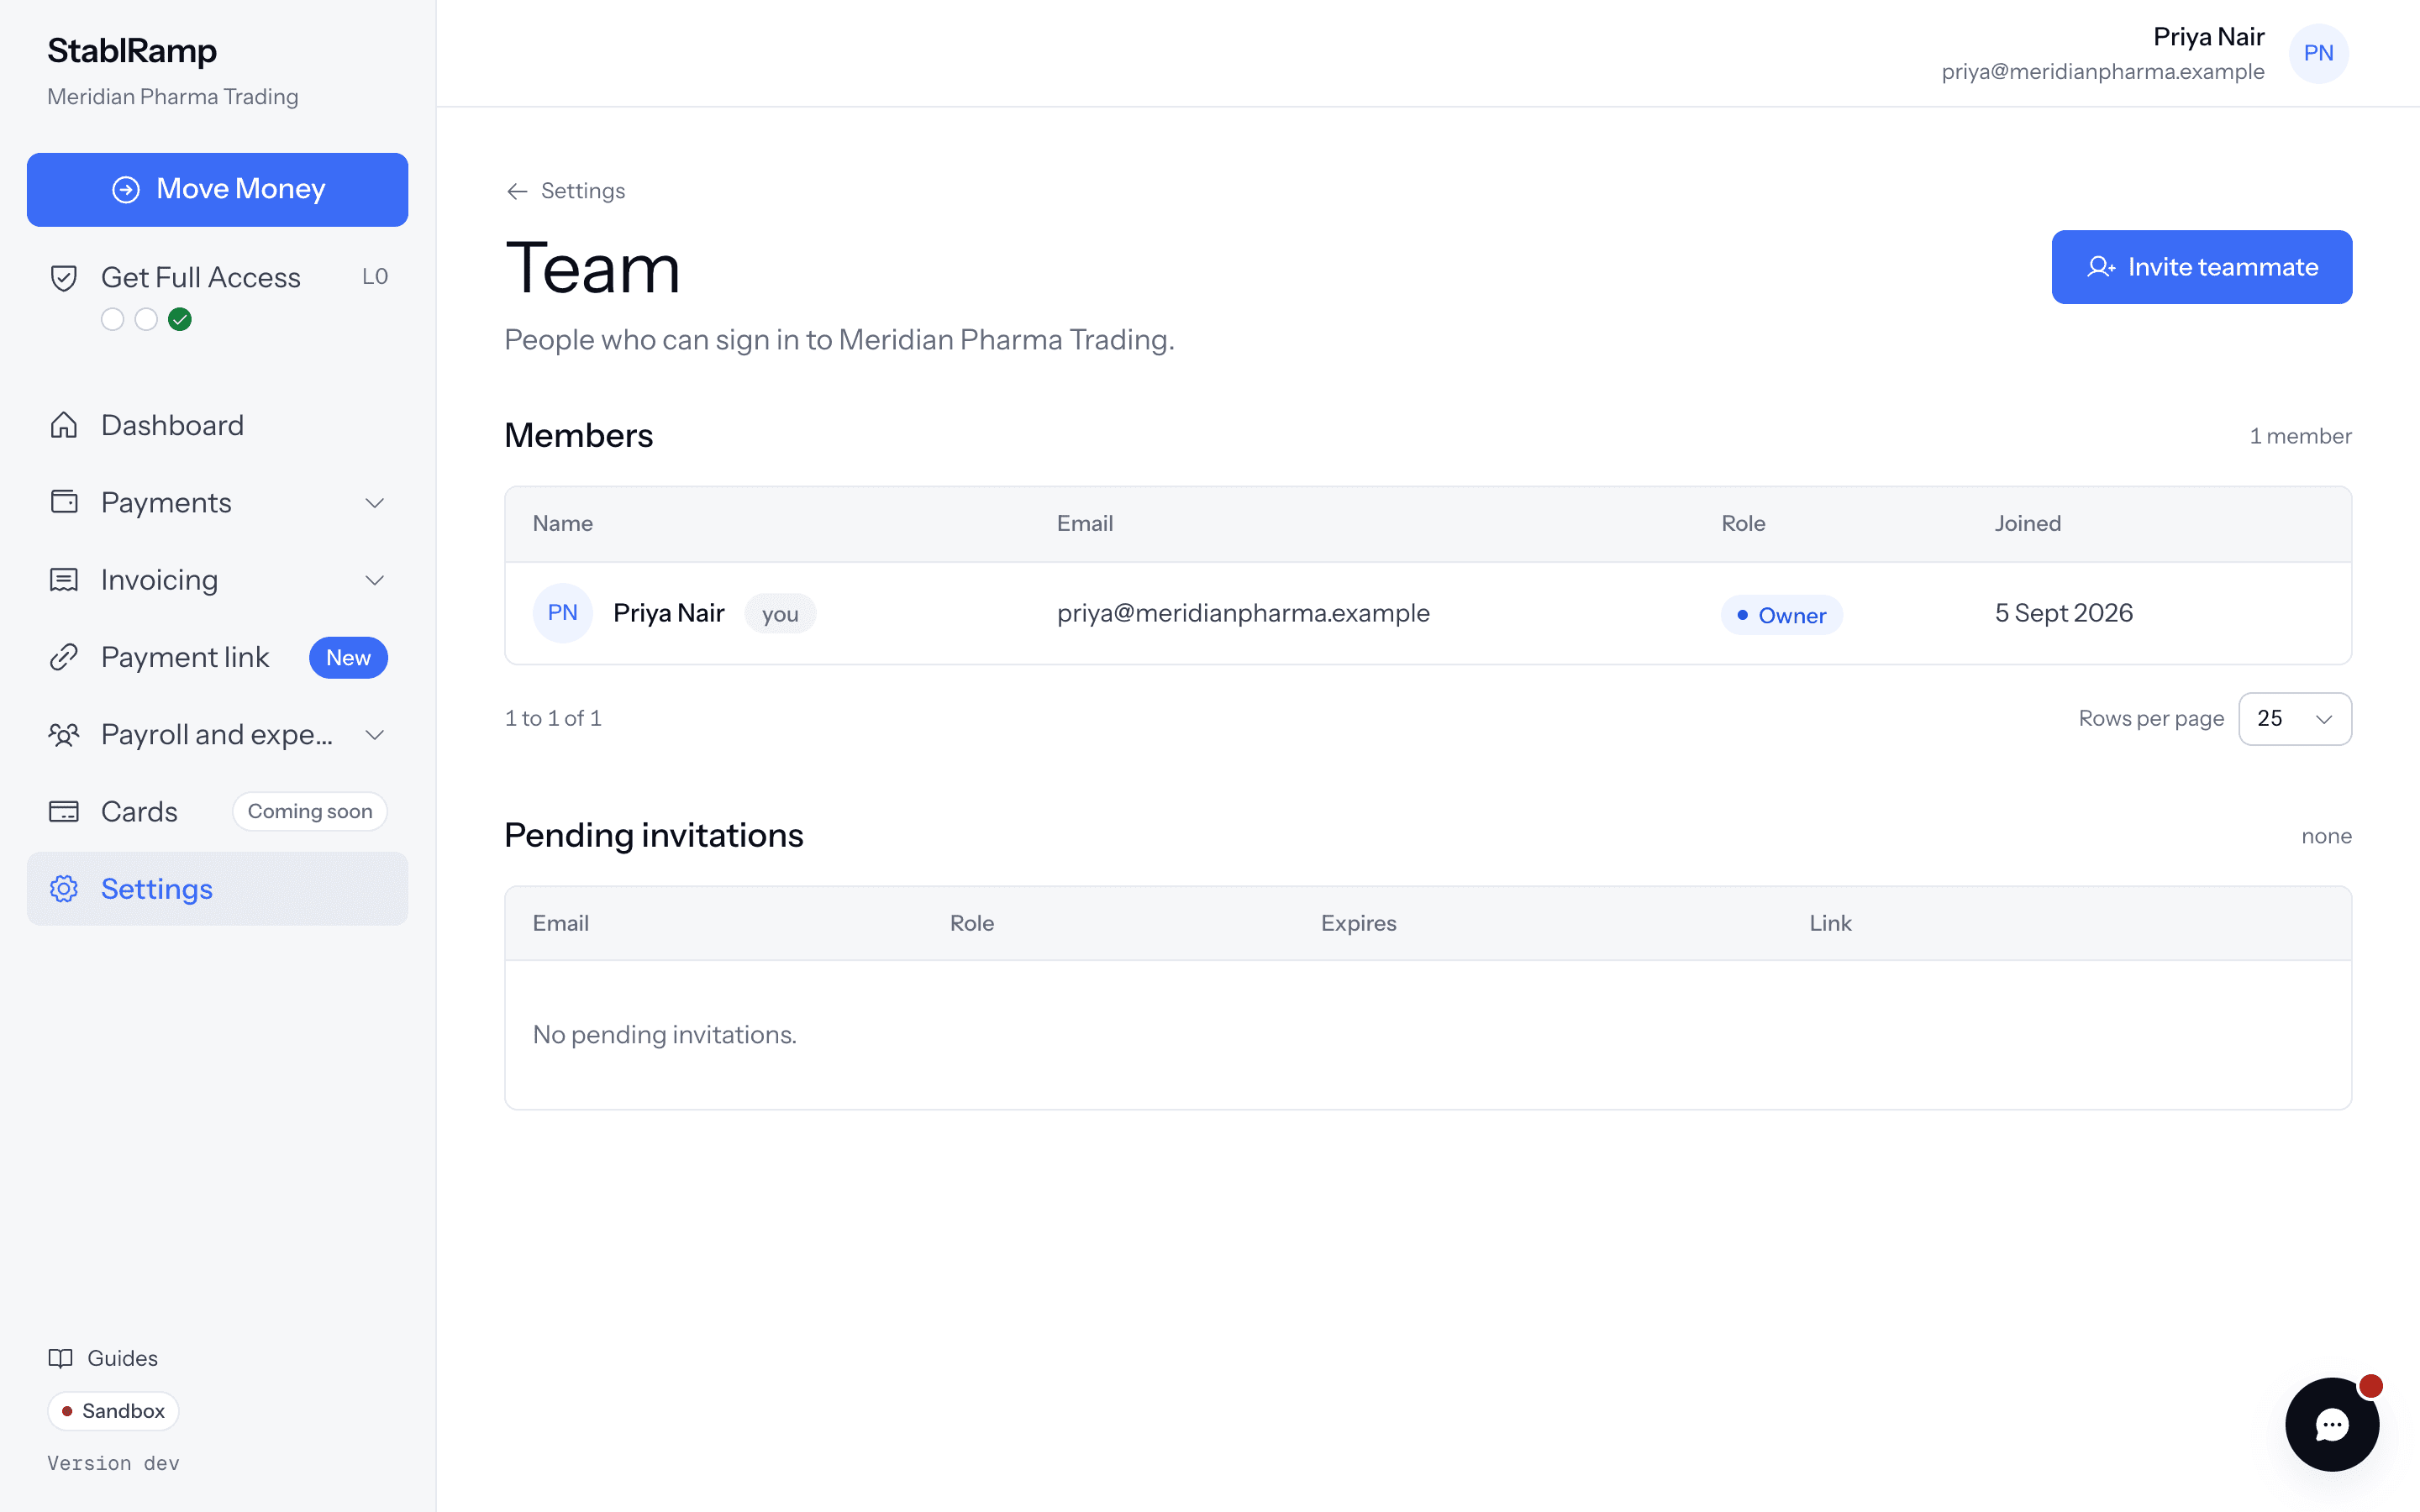Click priya@meridianpharma.example in the members table
The height and width of the screenshot is (1512, 2420).
(1243, 613)
